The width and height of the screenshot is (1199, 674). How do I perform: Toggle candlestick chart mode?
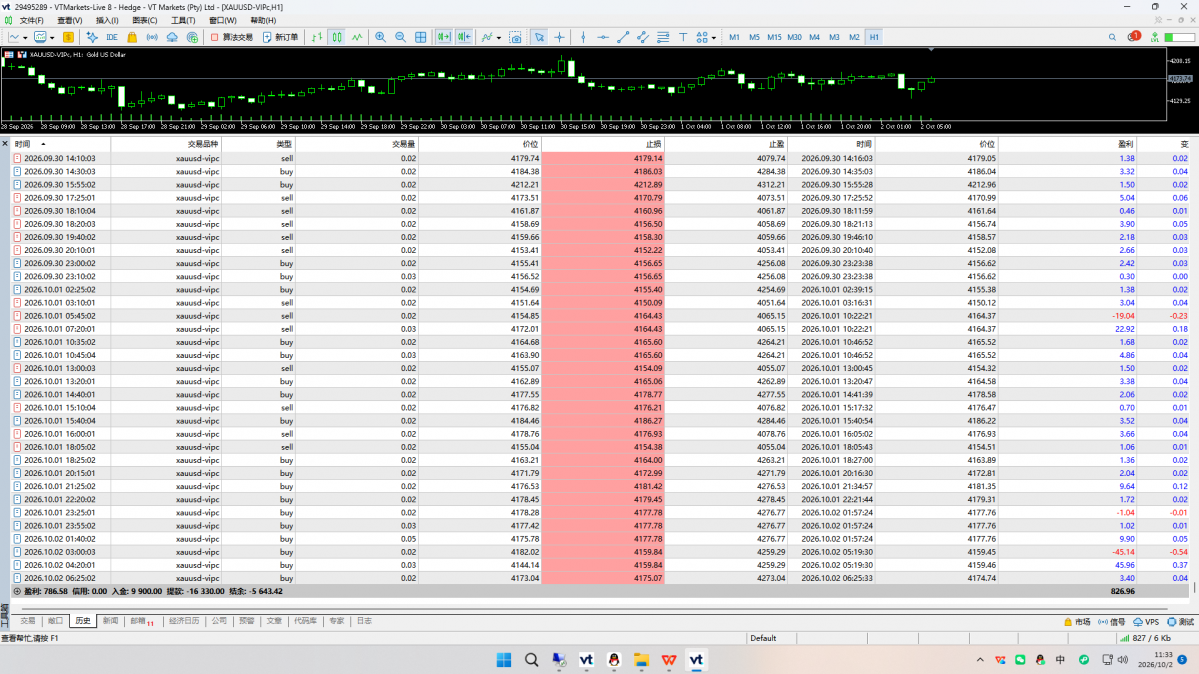coord(336,37)
